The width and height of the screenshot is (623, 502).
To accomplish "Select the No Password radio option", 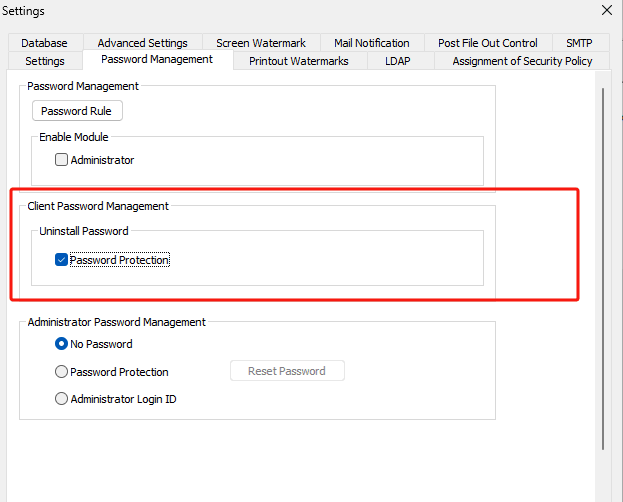I will [x=62, y=344].
